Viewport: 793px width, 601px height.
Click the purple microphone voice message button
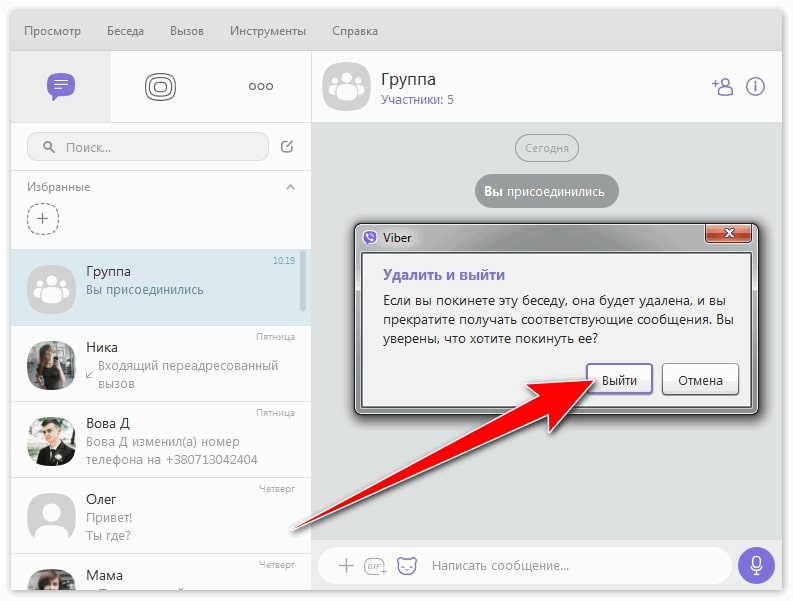756,565
